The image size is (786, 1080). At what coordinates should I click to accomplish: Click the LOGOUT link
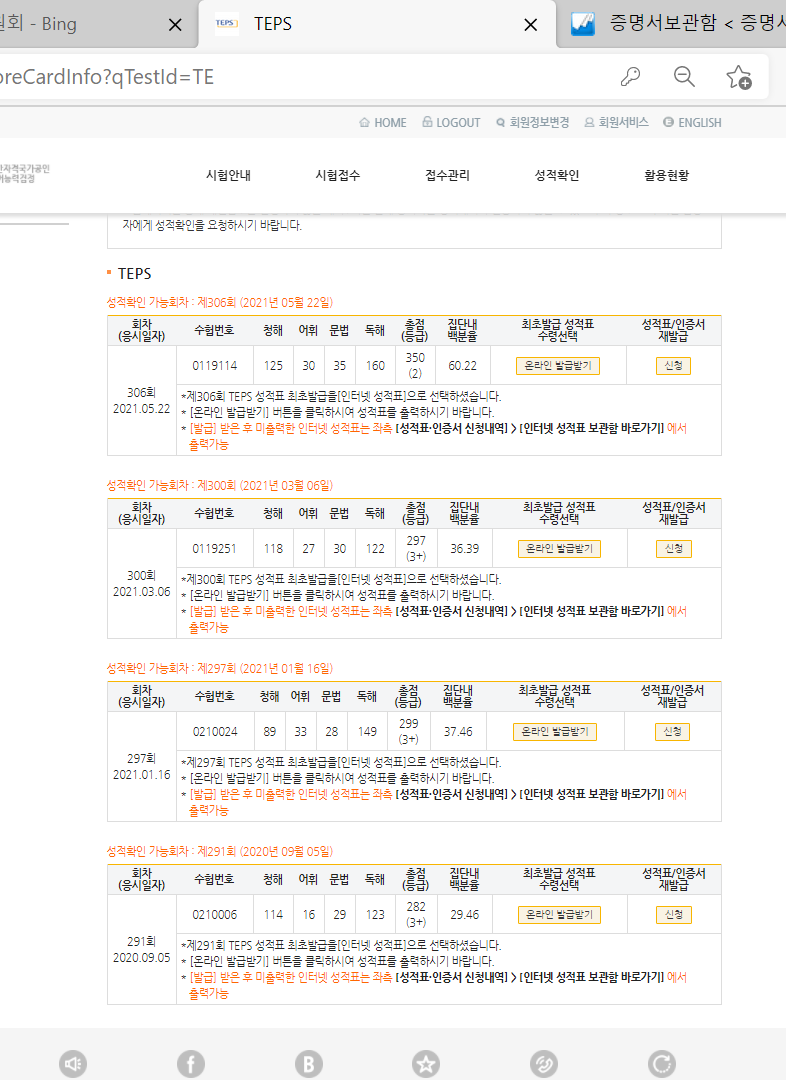(x=451, y=123)
